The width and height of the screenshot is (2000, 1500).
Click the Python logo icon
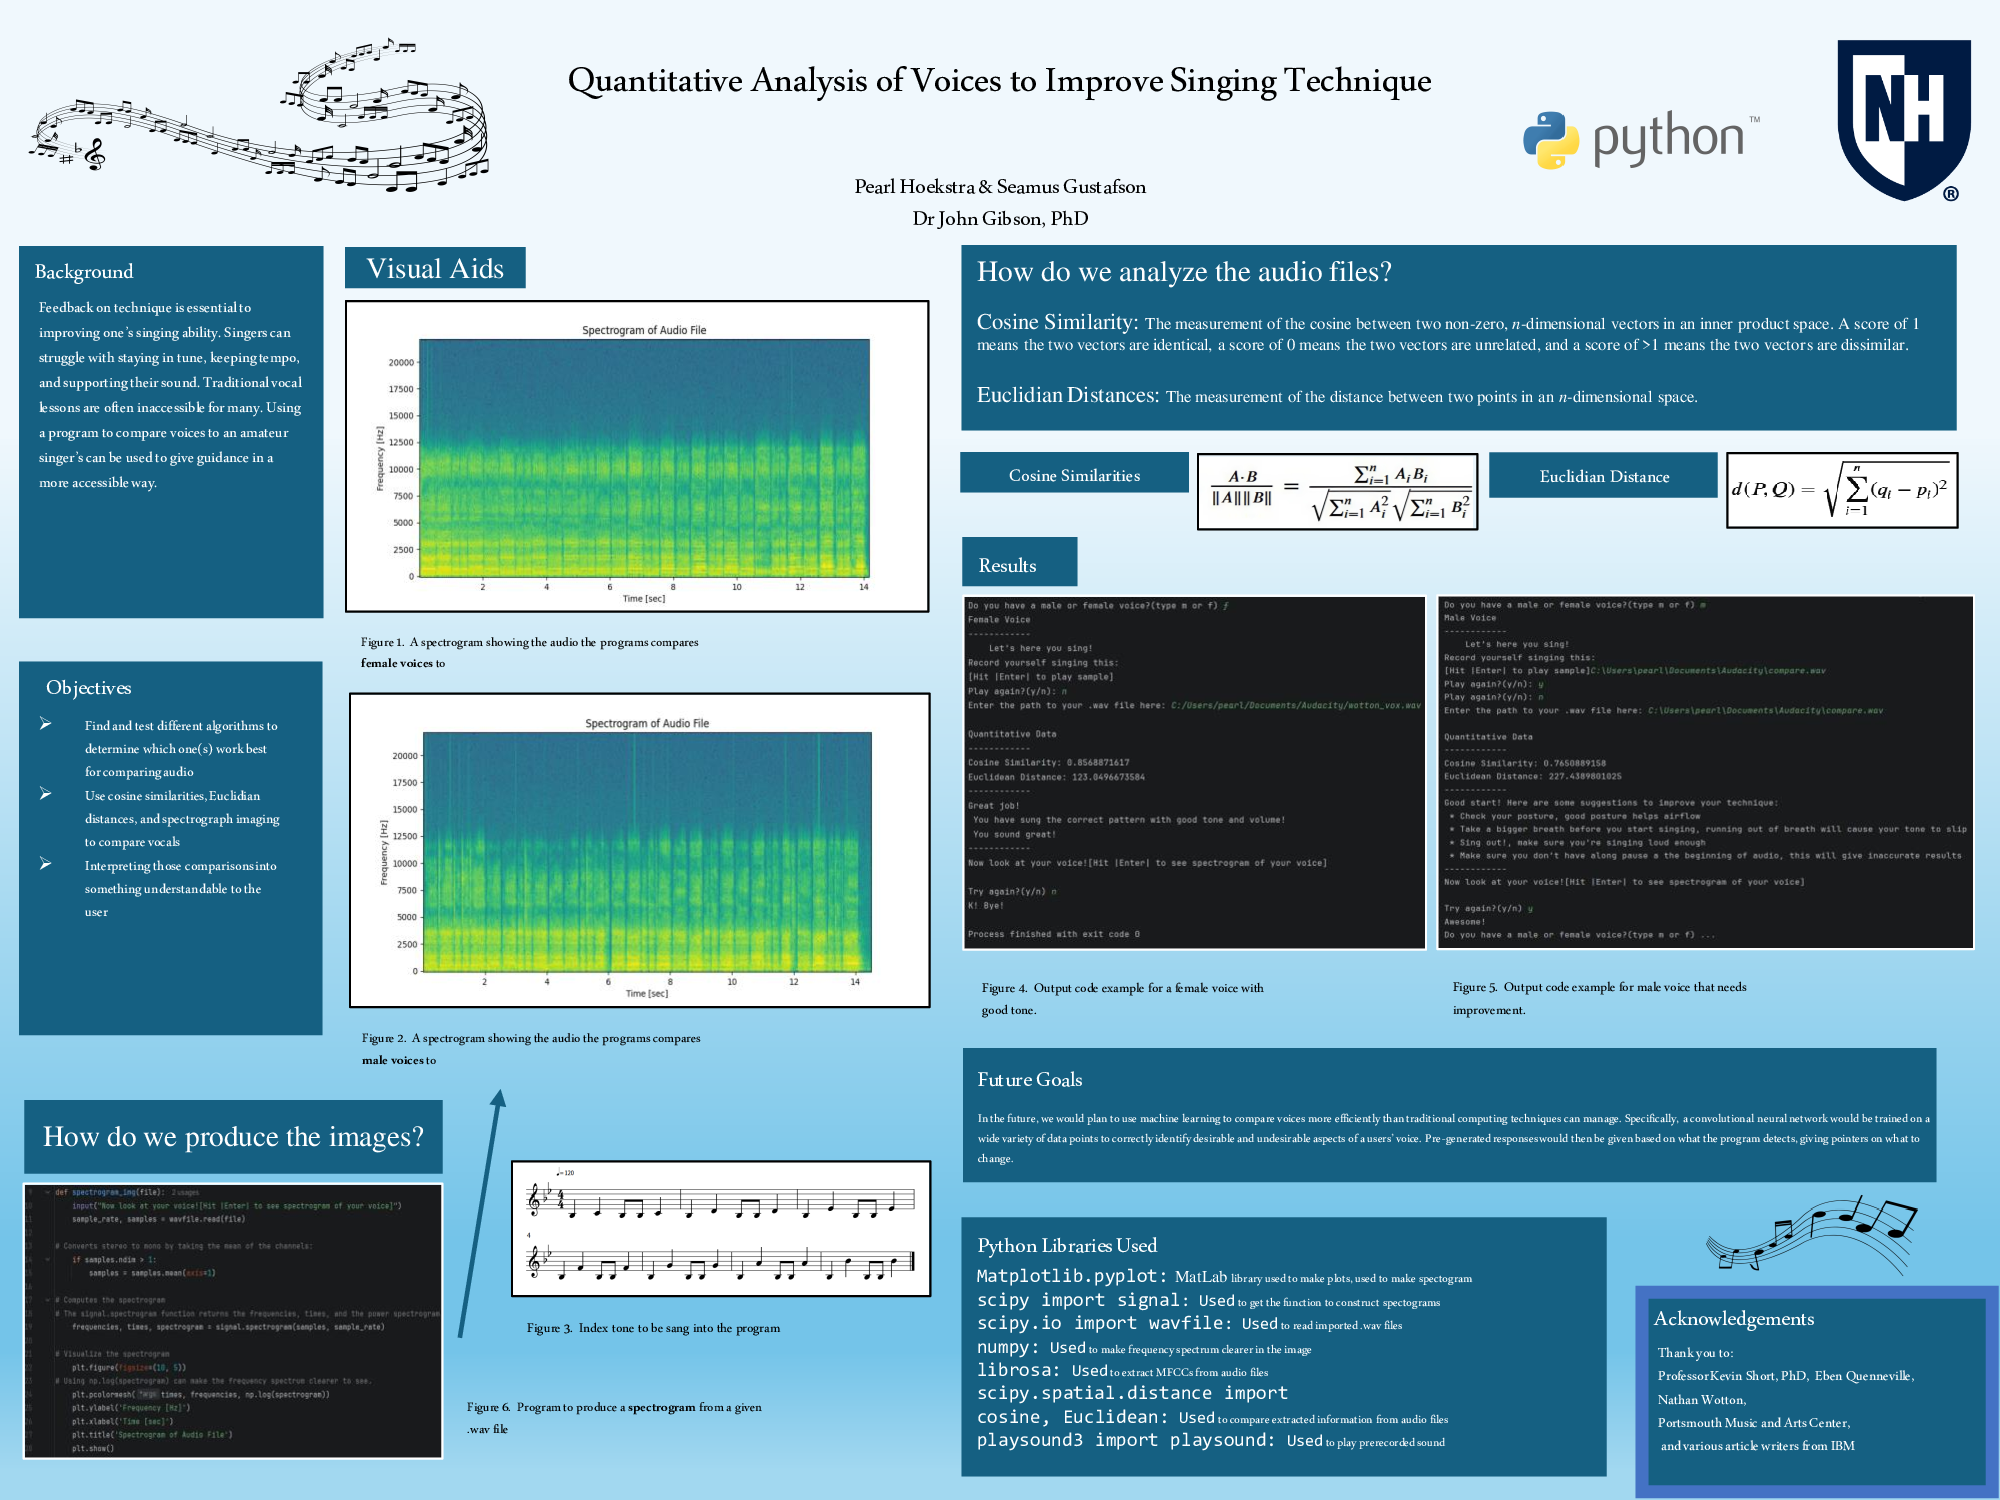point(1551,140)
